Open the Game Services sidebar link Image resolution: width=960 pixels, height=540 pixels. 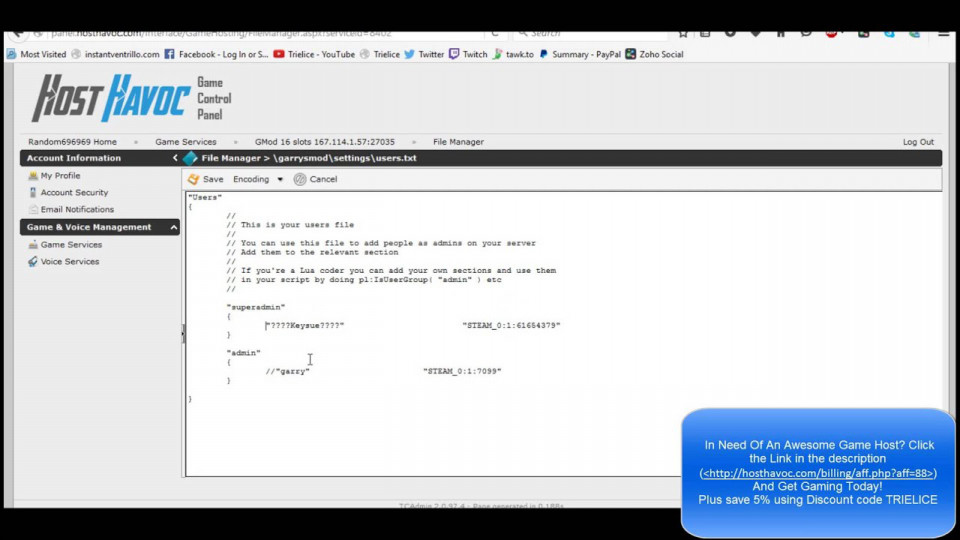(x=71, y=244)
